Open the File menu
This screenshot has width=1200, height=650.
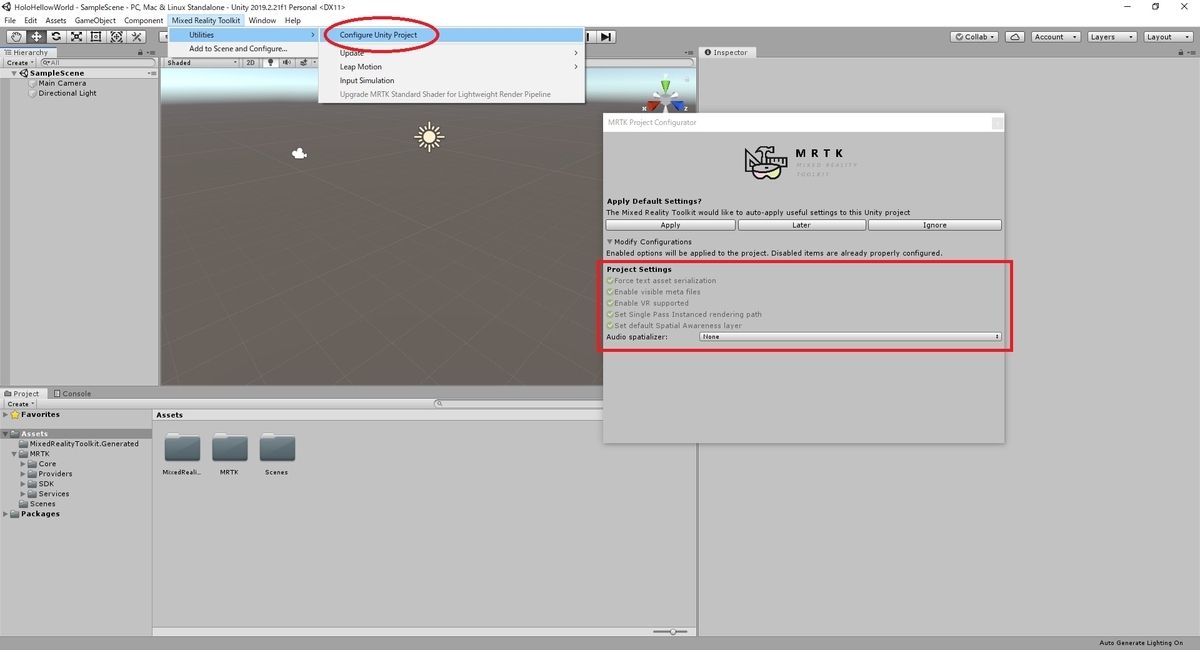[x=11, y=20]
